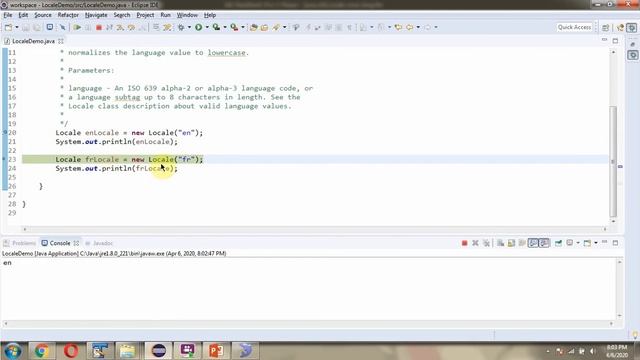The width and height of the screenshot is (640, 360).
Task: Click the Open Perspective icon
Action: coord(606,27)
